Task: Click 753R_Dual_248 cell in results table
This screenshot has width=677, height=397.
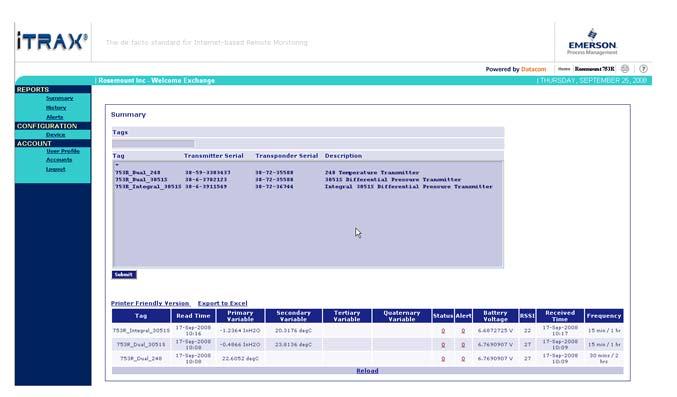Action: click(141, 359)
